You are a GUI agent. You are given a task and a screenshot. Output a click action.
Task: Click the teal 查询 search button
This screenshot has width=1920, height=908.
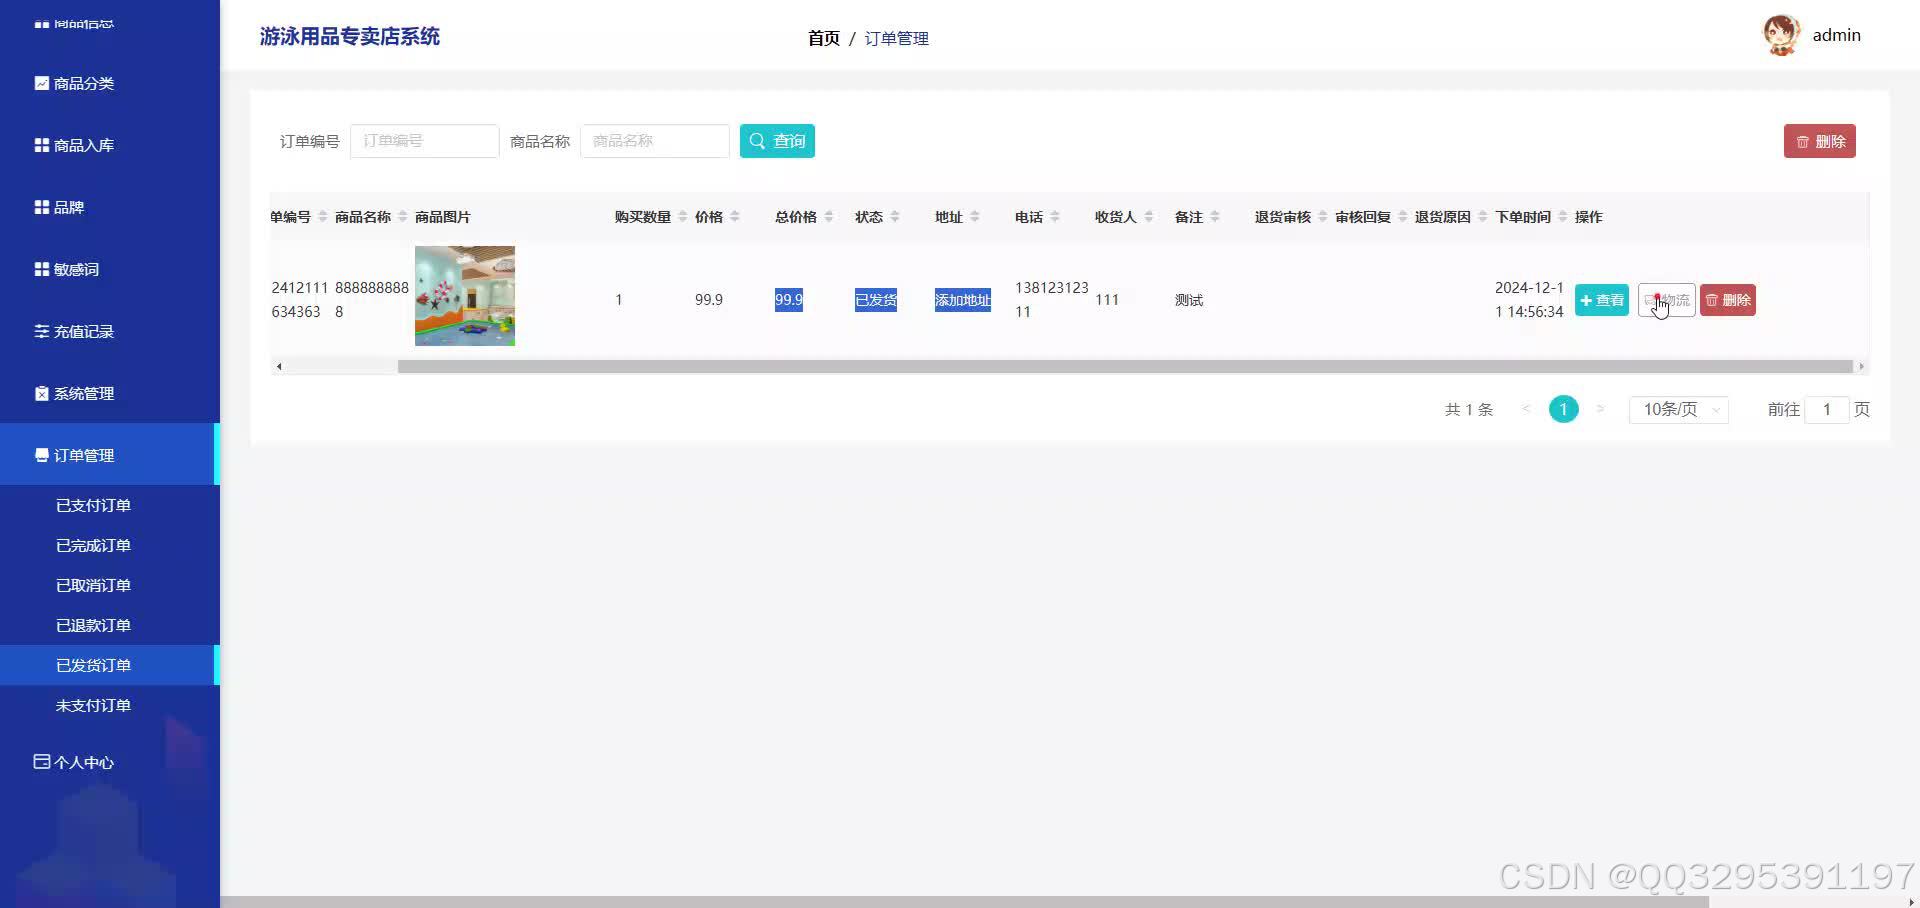pos(777,141)
